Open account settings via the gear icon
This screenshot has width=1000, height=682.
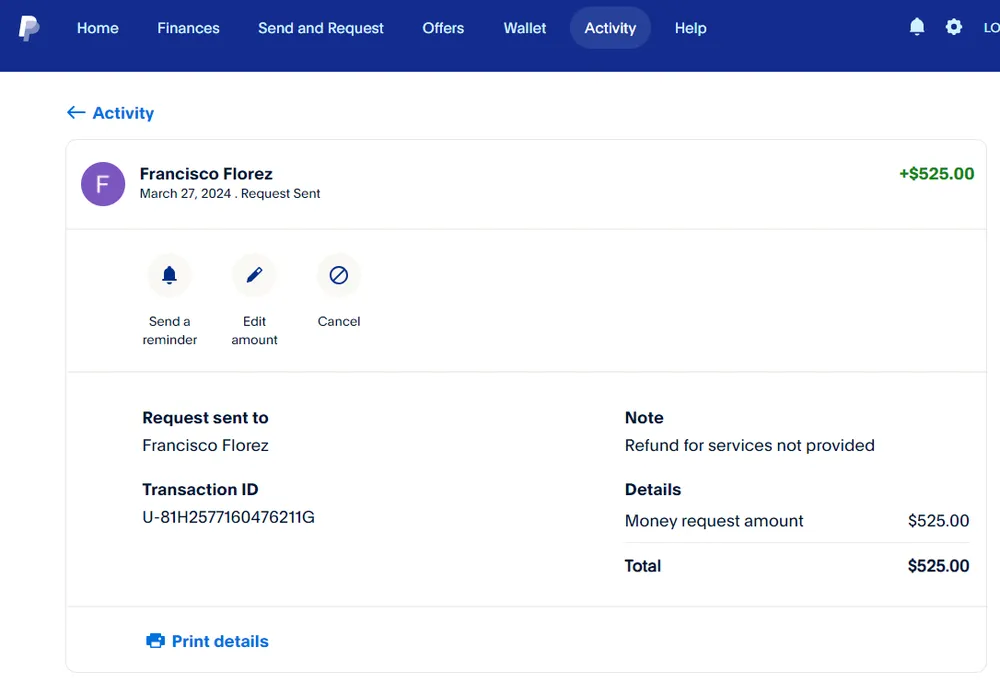point(954,27)
